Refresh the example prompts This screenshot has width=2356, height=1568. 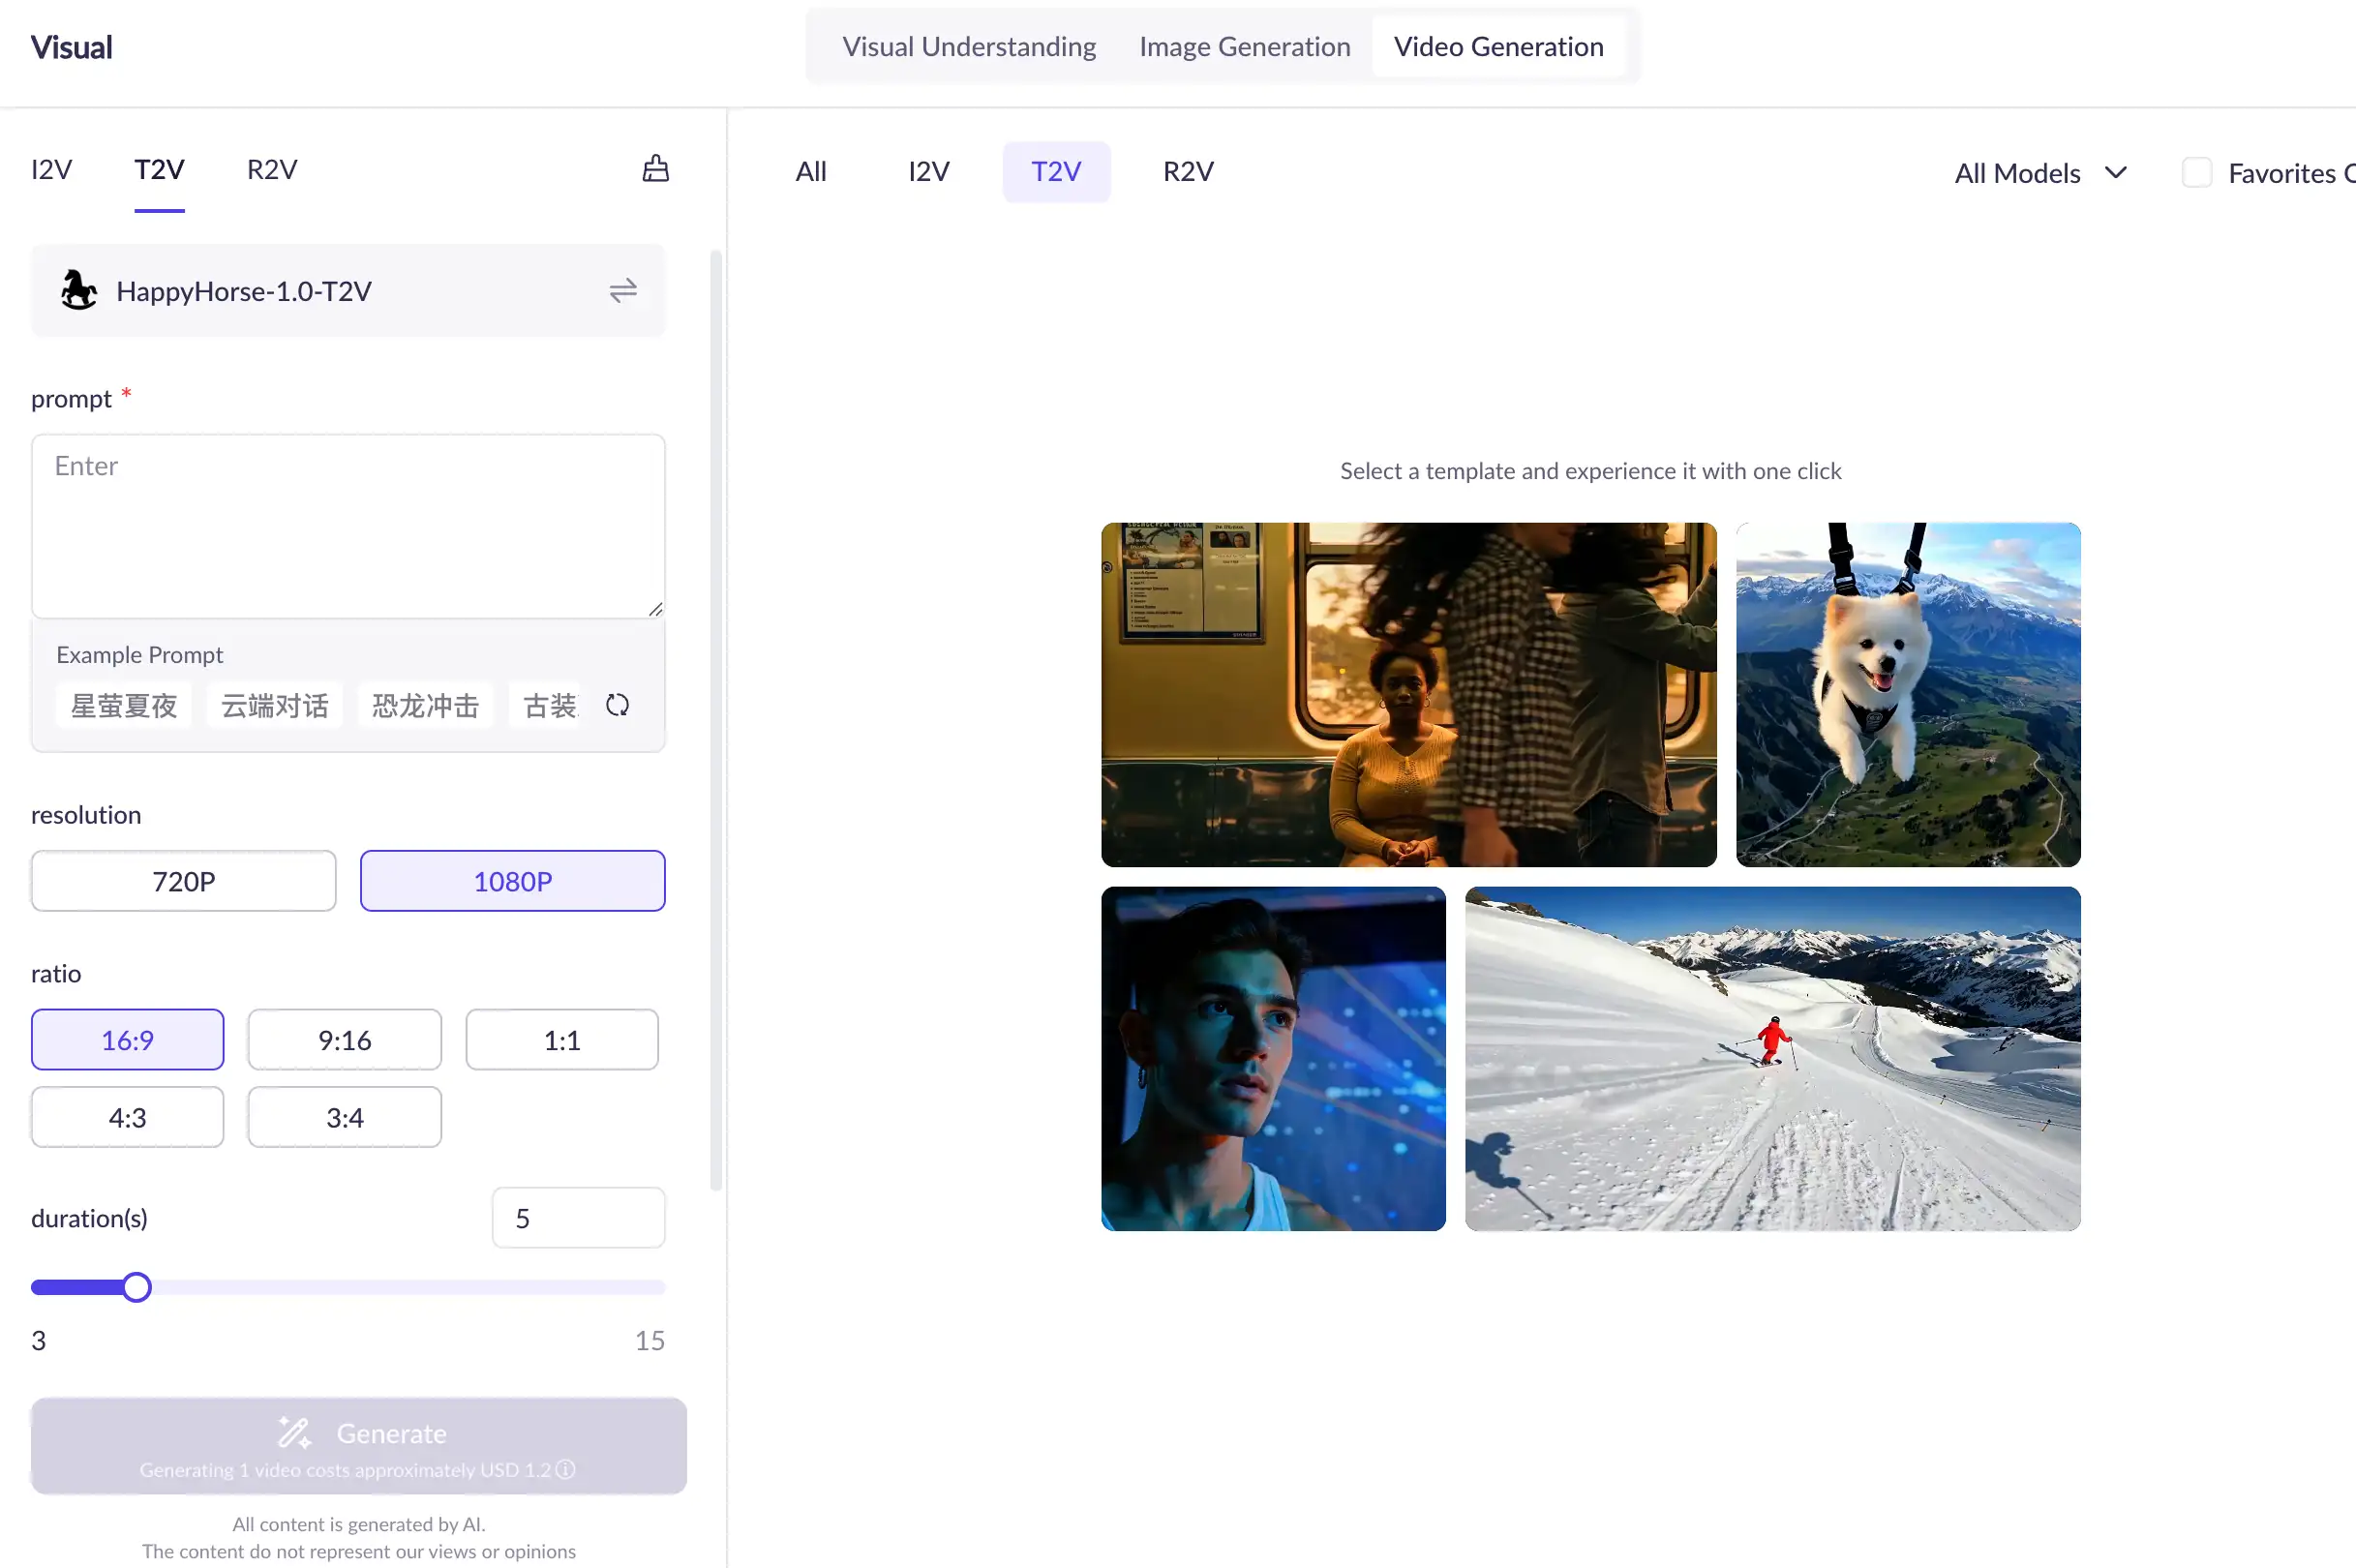(x=617, y=705)
